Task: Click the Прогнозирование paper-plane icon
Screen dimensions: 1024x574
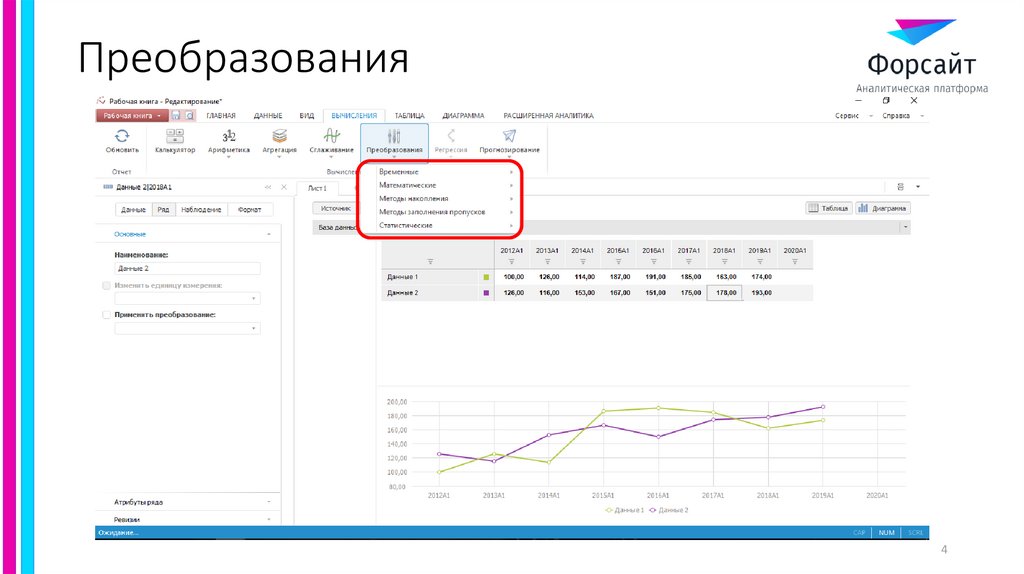Action: (x=509, y=136)
